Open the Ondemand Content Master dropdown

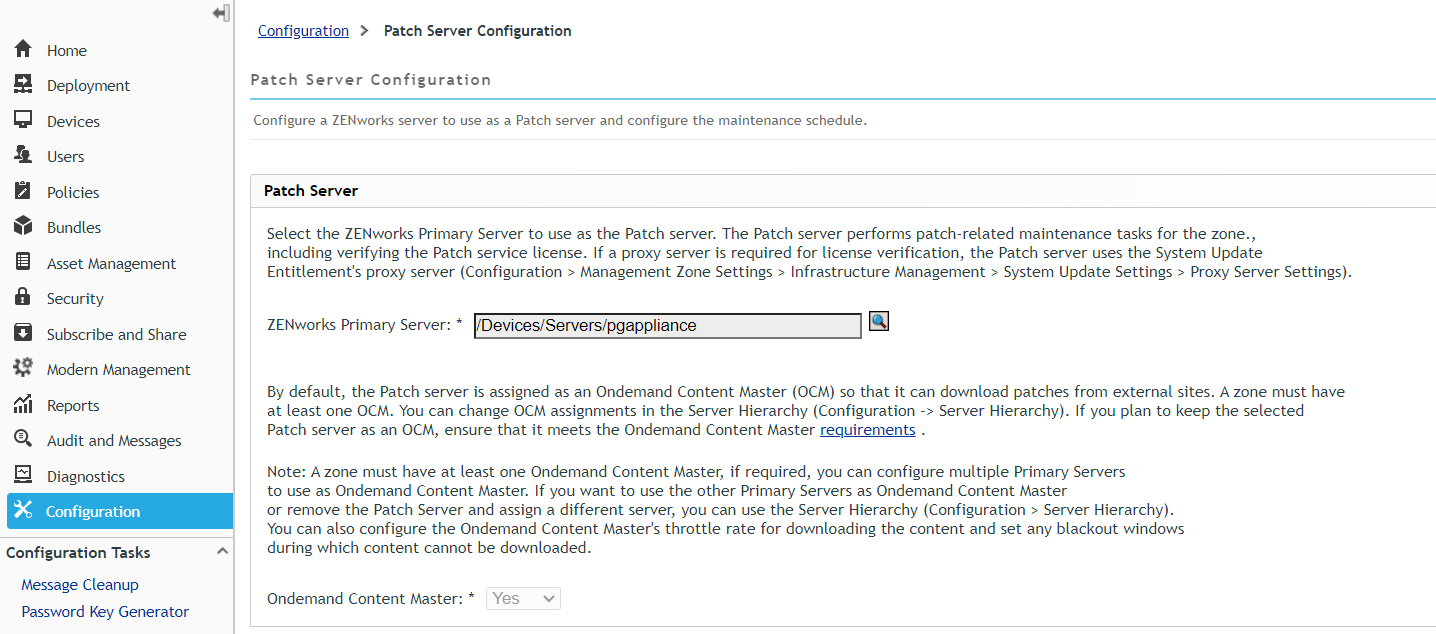[x=522, y=598]
